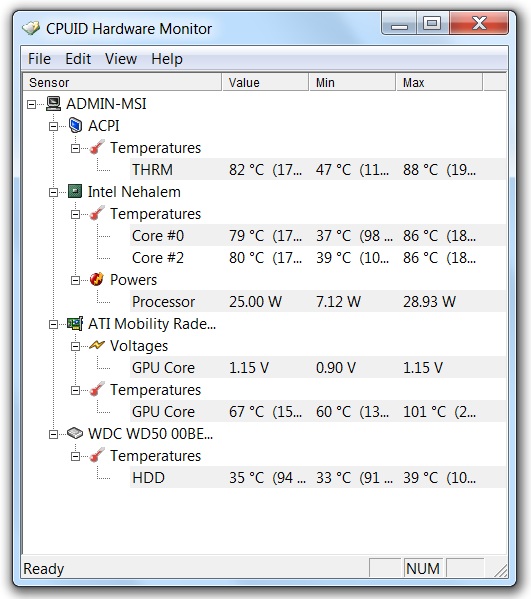
Task: Click the Value column header
Action: [x=265, y=83]
